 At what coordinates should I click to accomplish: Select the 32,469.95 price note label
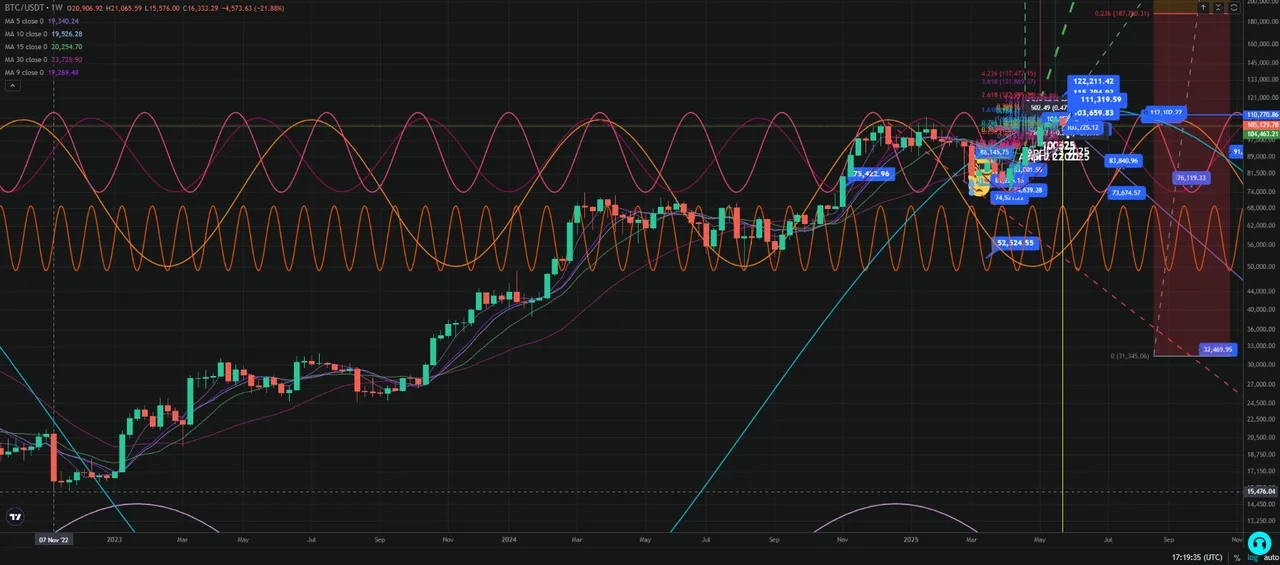pyautogui.click(x=1217, y=349)
